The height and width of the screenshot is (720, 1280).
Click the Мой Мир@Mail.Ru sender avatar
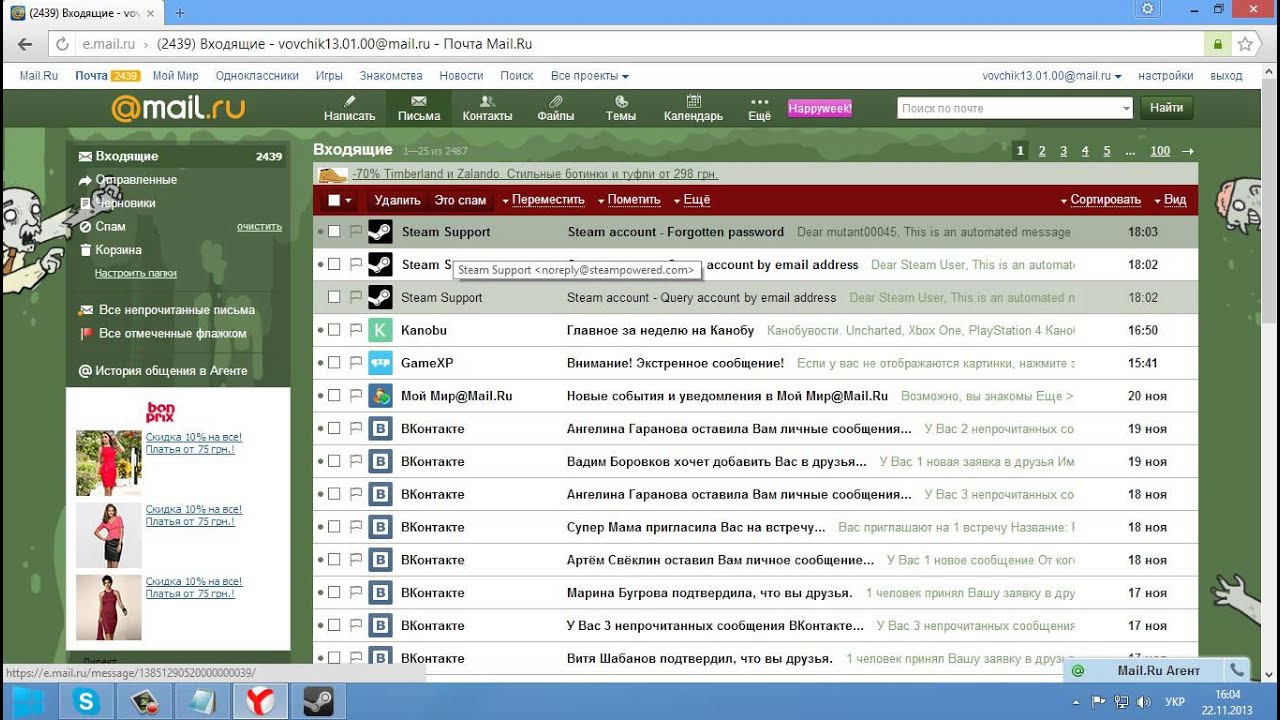tap(380, 396)
